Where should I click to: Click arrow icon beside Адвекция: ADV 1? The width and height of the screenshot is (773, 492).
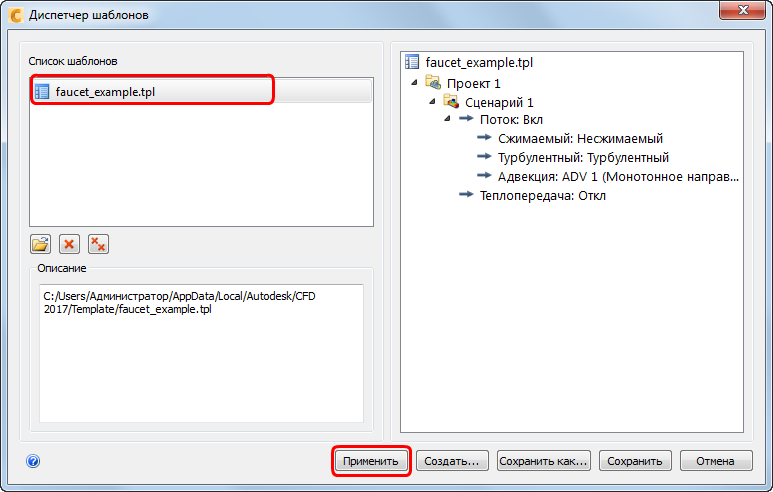coord(485,176)
